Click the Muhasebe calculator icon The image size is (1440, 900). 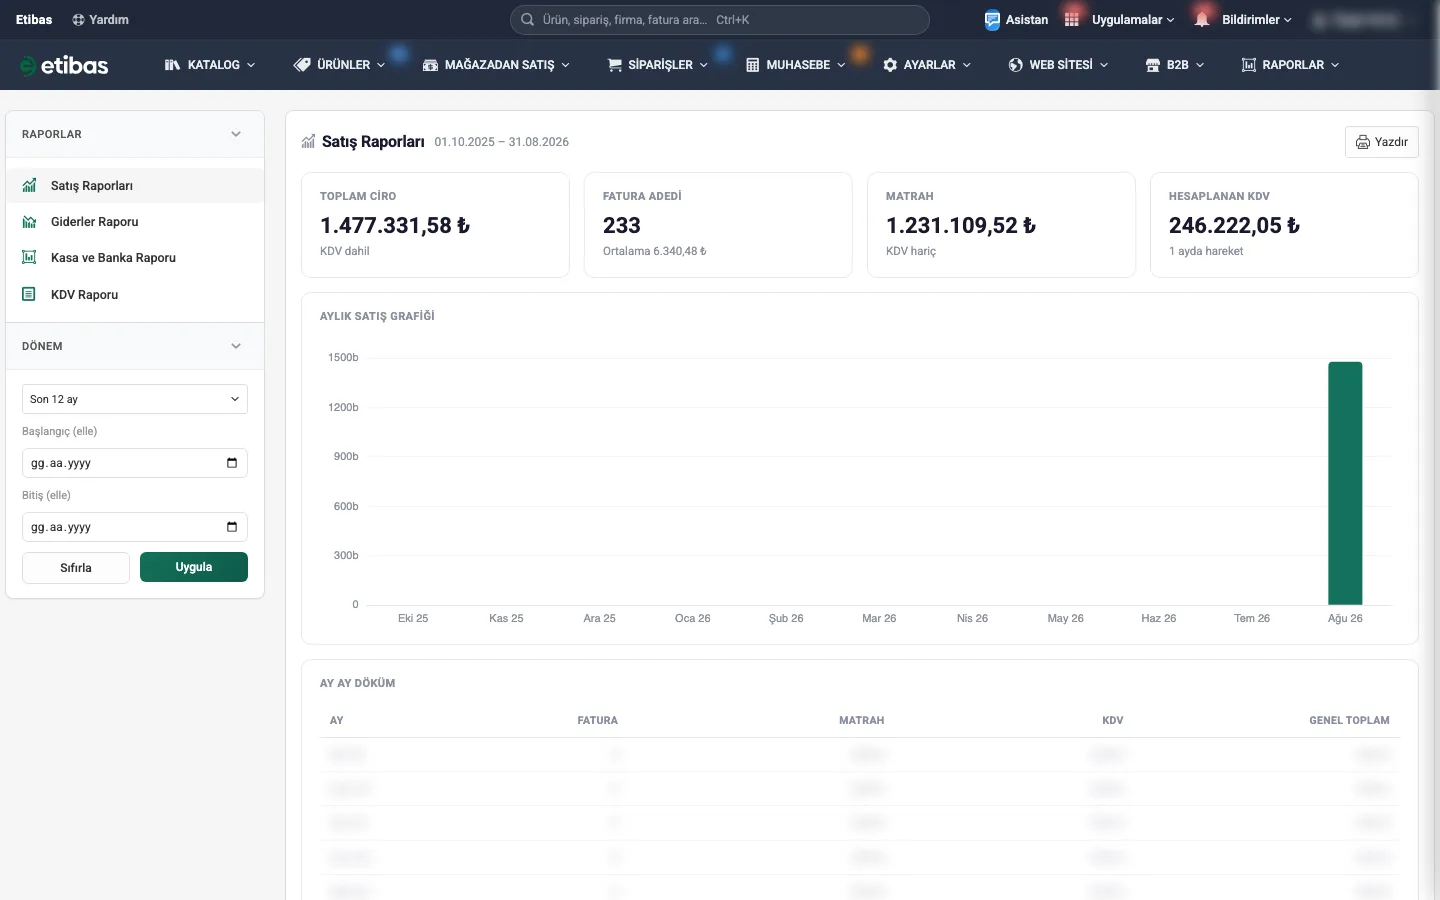(x=753, y=65)
